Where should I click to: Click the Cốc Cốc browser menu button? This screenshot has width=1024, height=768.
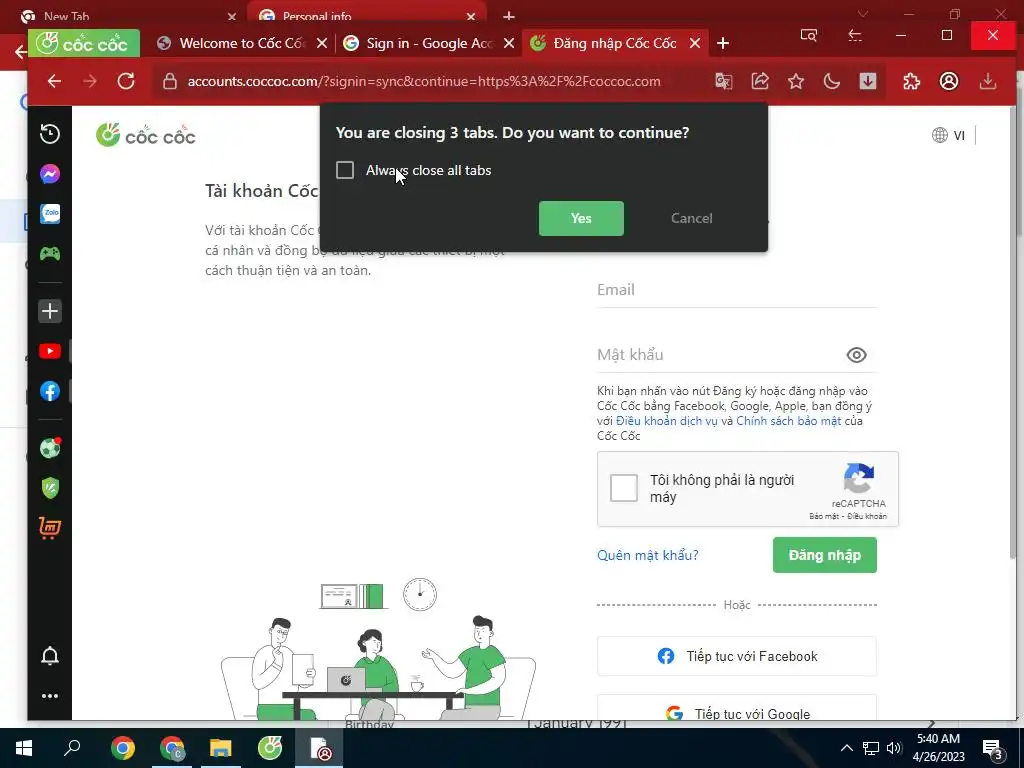click(x=84, y=43)
